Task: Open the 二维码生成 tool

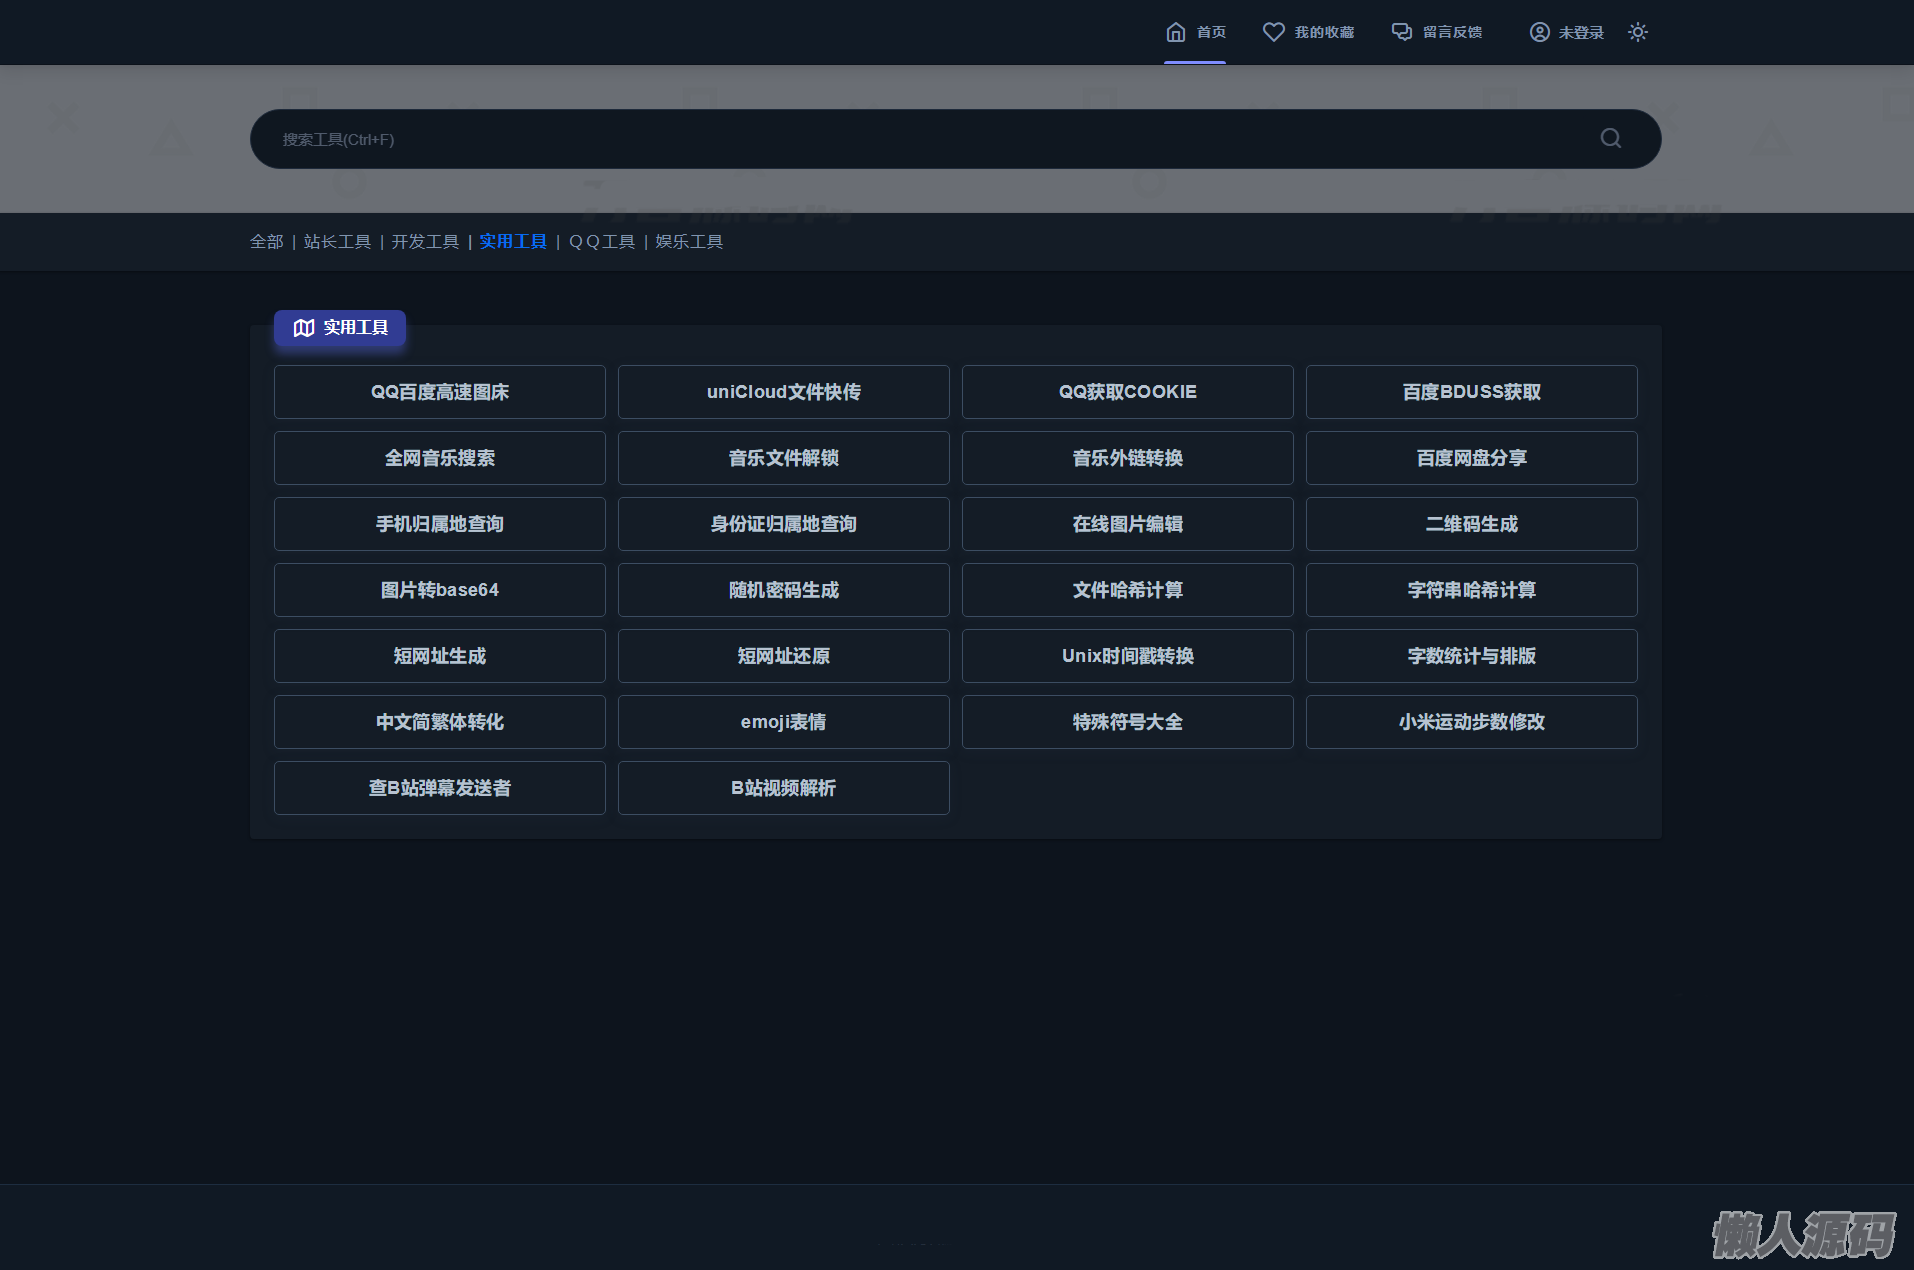Action: [x=1471, y=524]
